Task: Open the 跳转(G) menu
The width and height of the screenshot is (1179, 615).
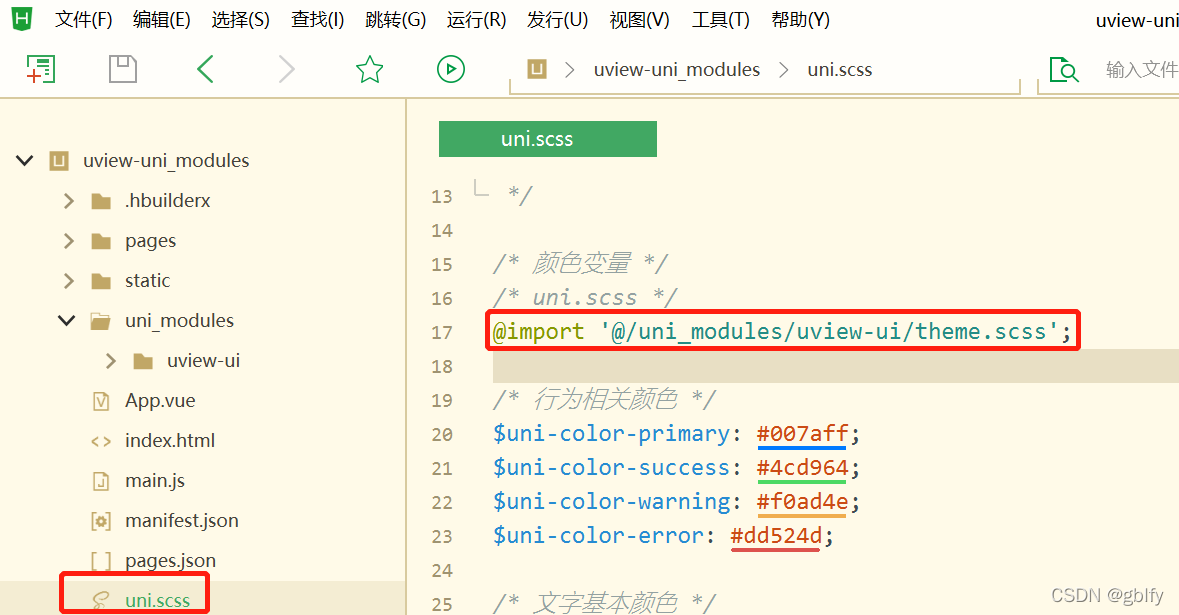Action: click(396, 20)
